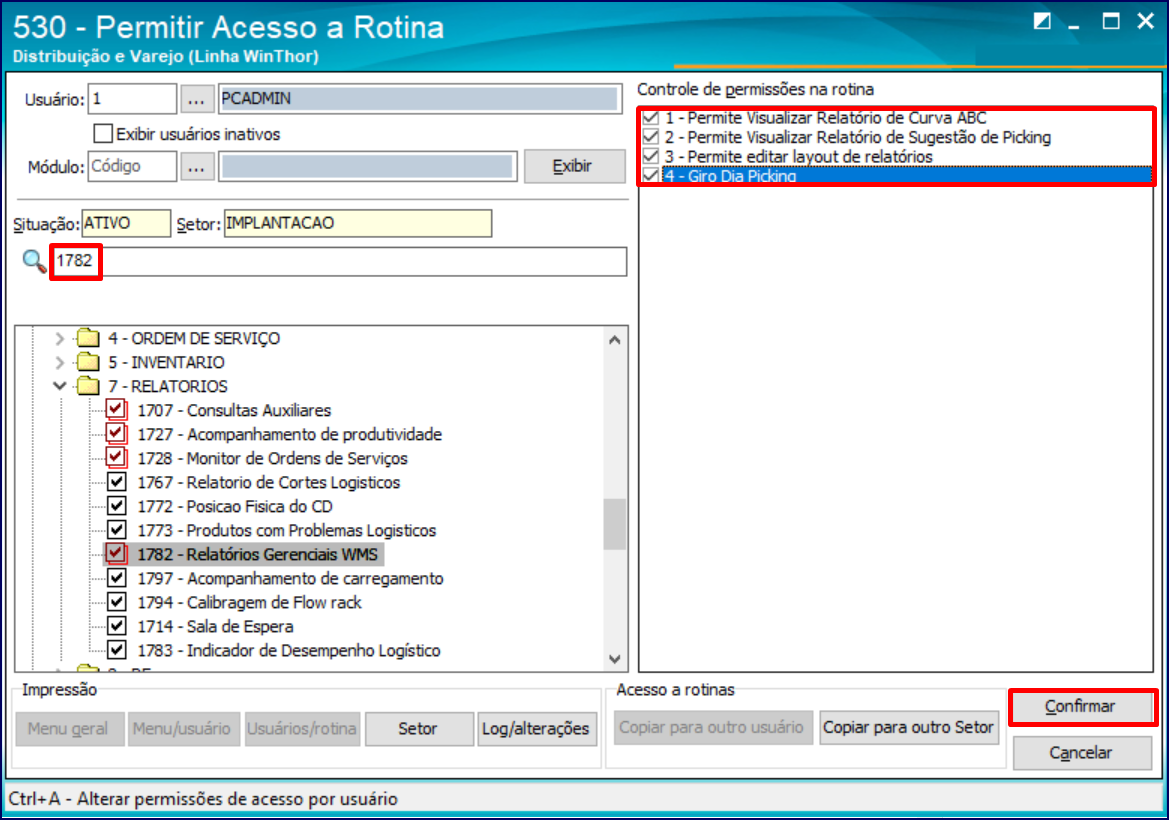1169x820 pixels.
Task: Select 1714 - Sala de Espera label
Action: [x=215, y=627]
